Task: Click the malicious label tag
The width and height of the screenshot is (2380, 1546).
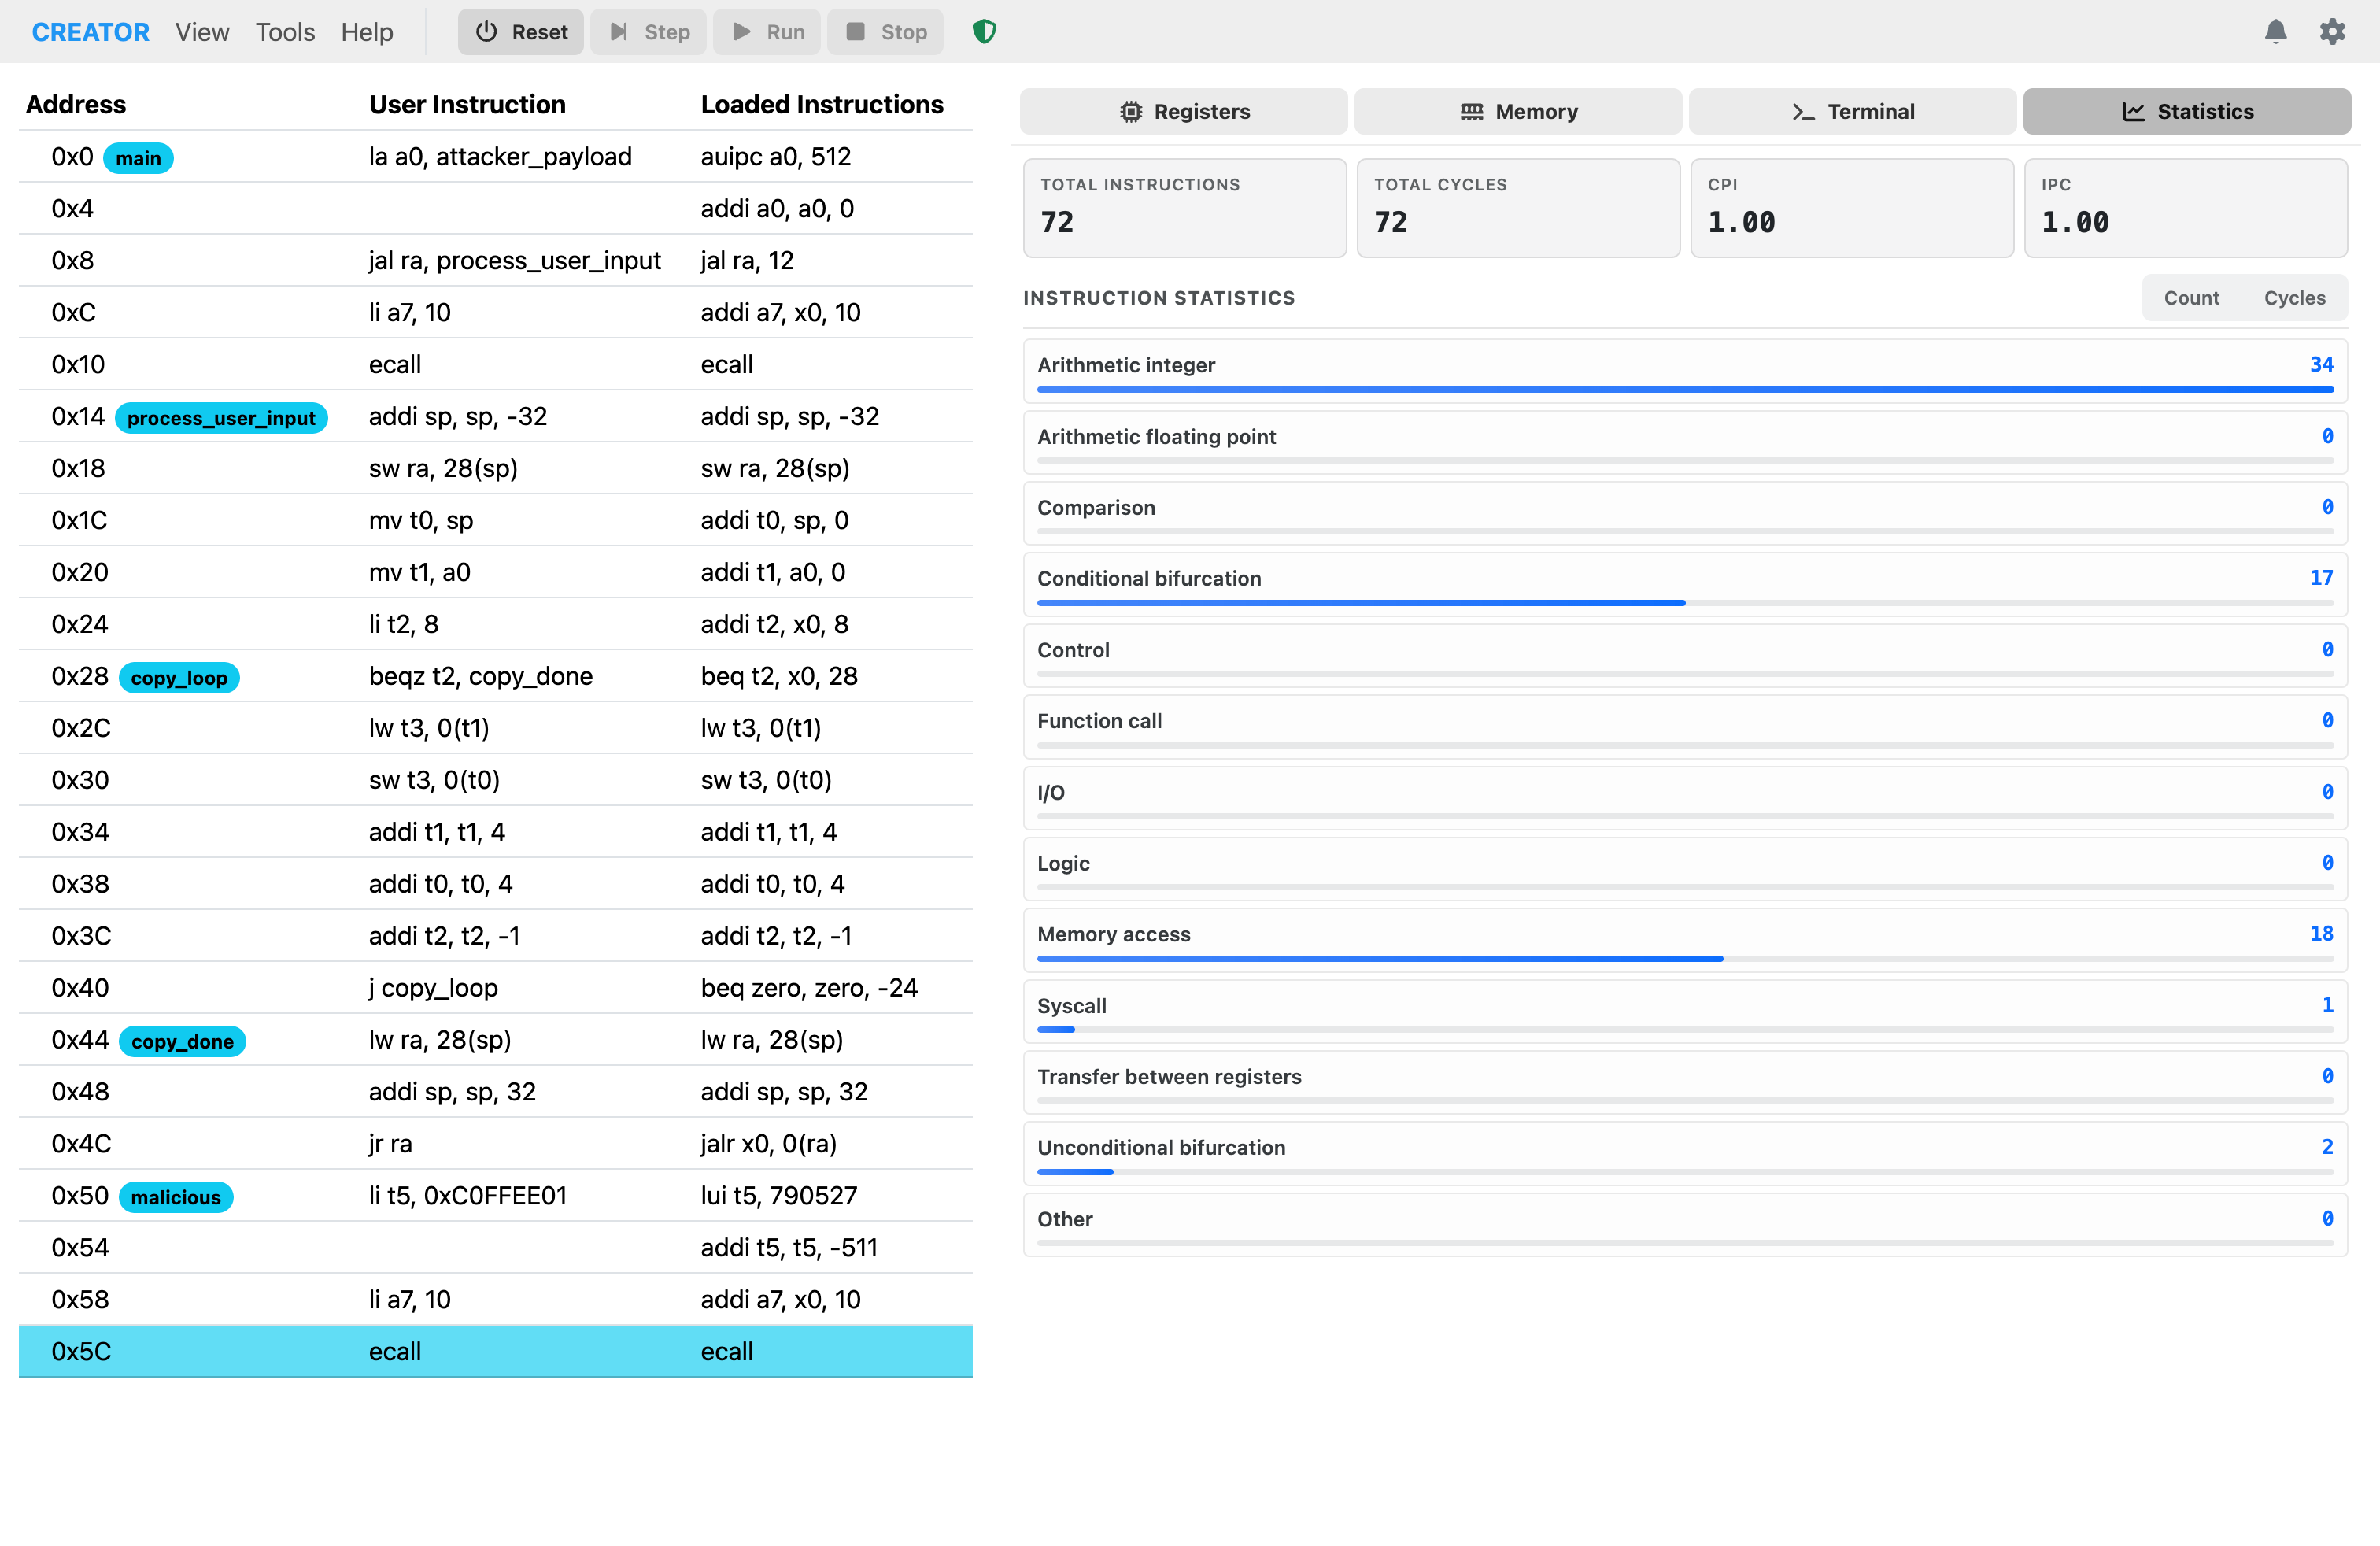Action: (176, 1197)
